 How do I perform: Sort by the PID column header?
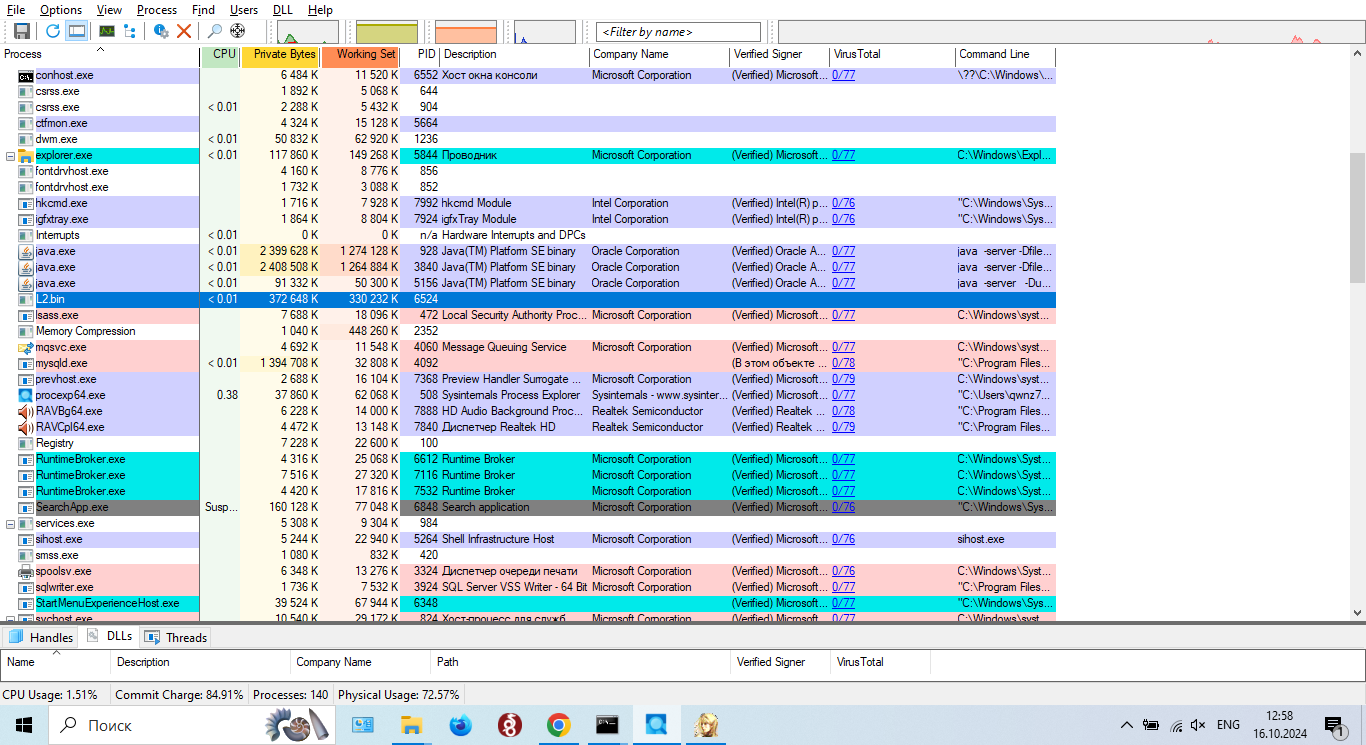pyautogui.click(x=420, y=55)
